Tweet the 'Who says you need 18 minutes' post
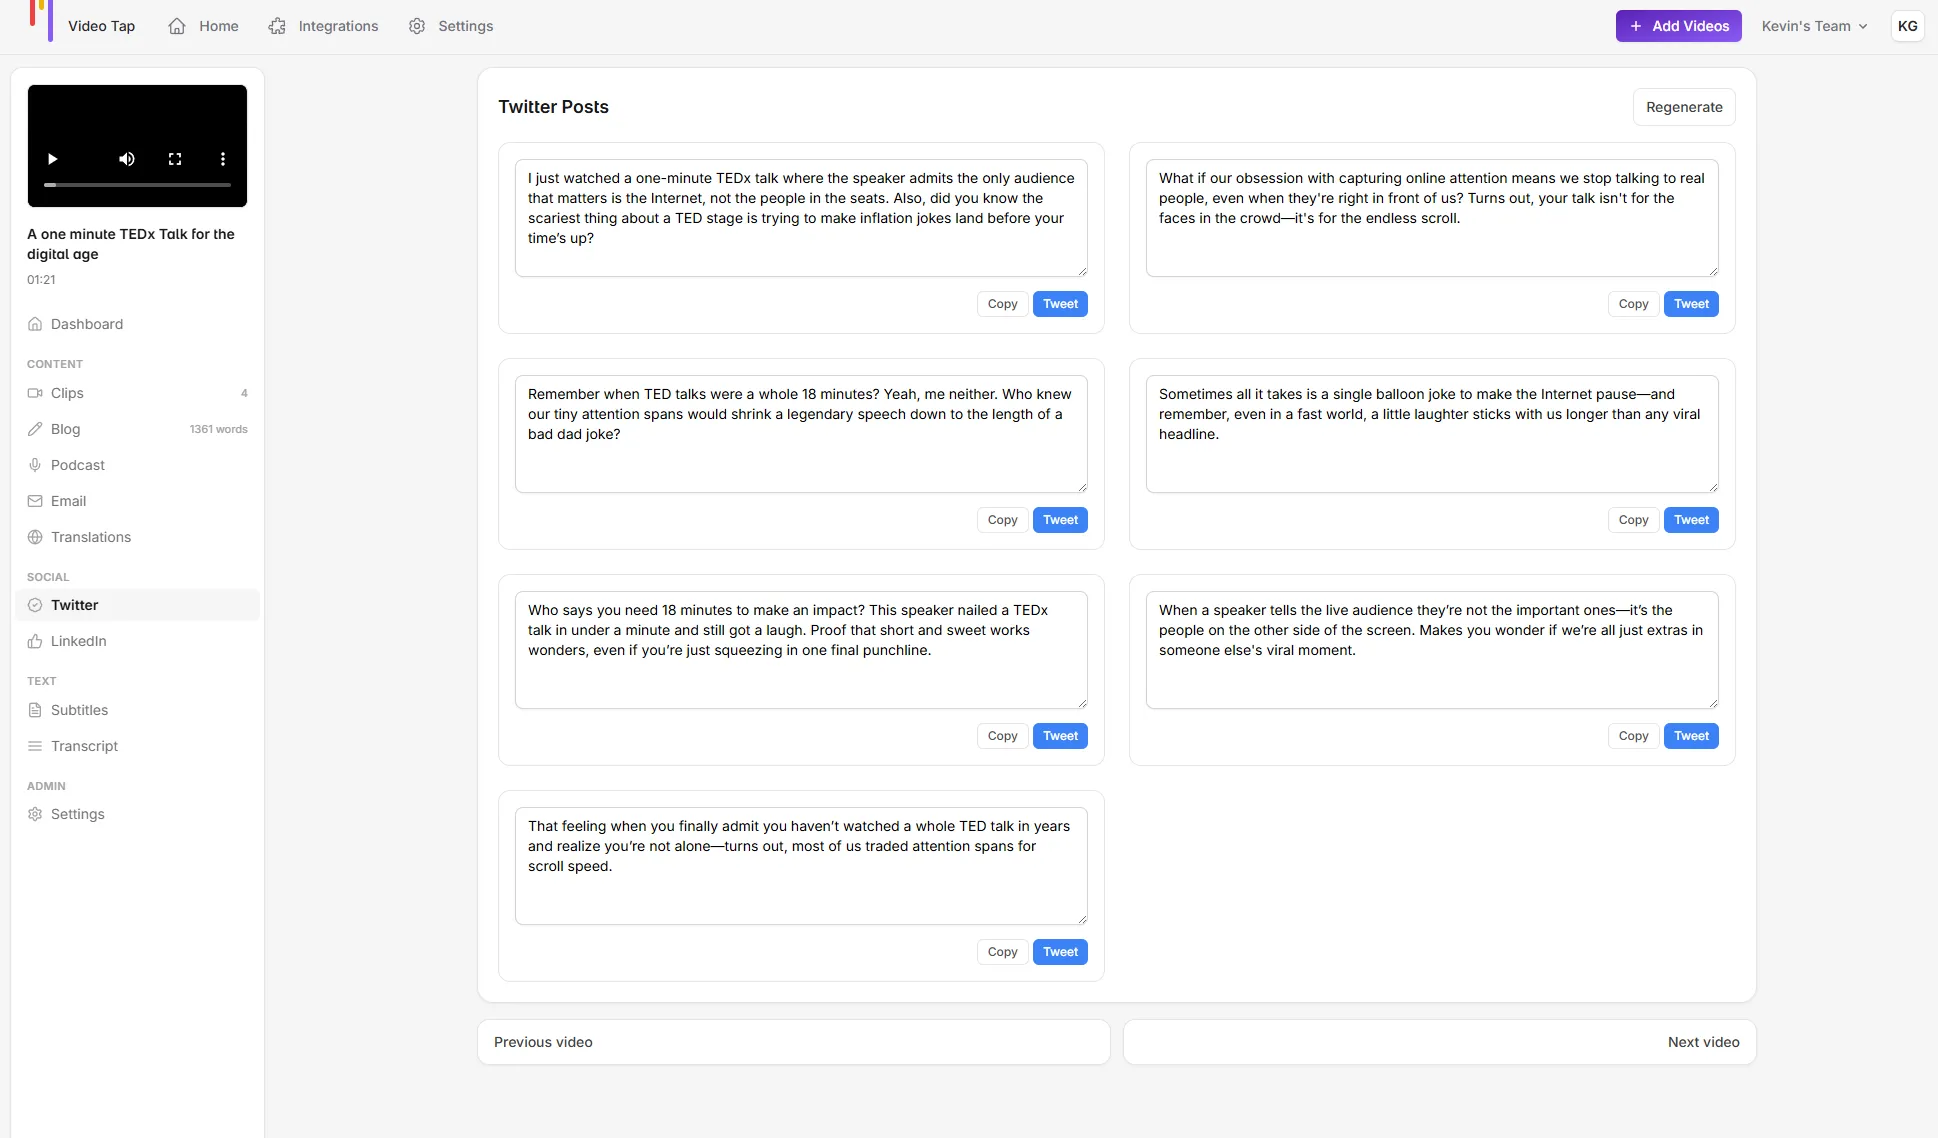 (1060, 736)
